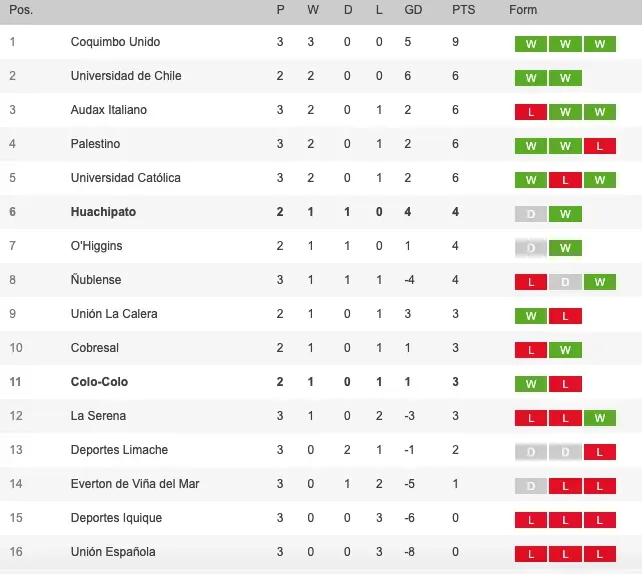Sort table by the PTS column header
Screen dimensions: 642x574
pyautogui.click(x=463, y=10)
